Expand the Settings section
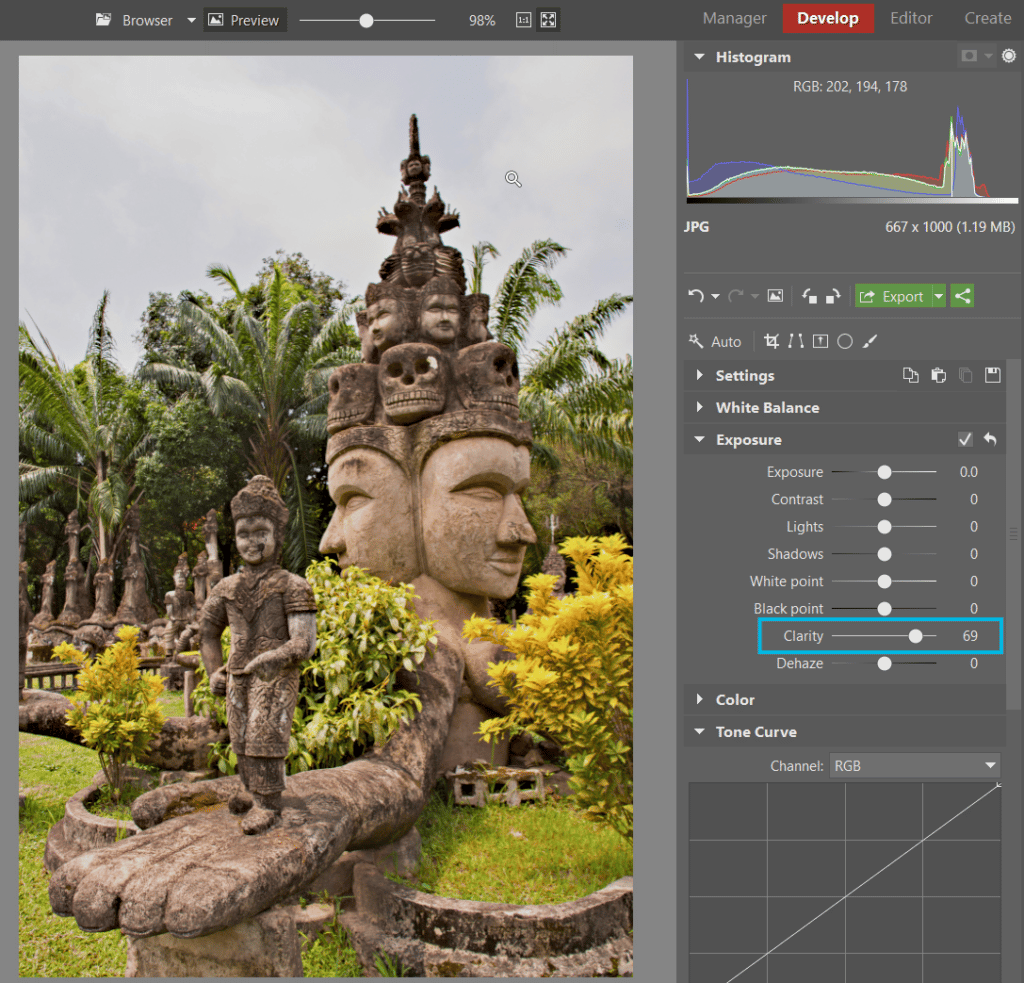This screenshot has width=1024, height=983. pyautogui.click(x=699, y=375)
